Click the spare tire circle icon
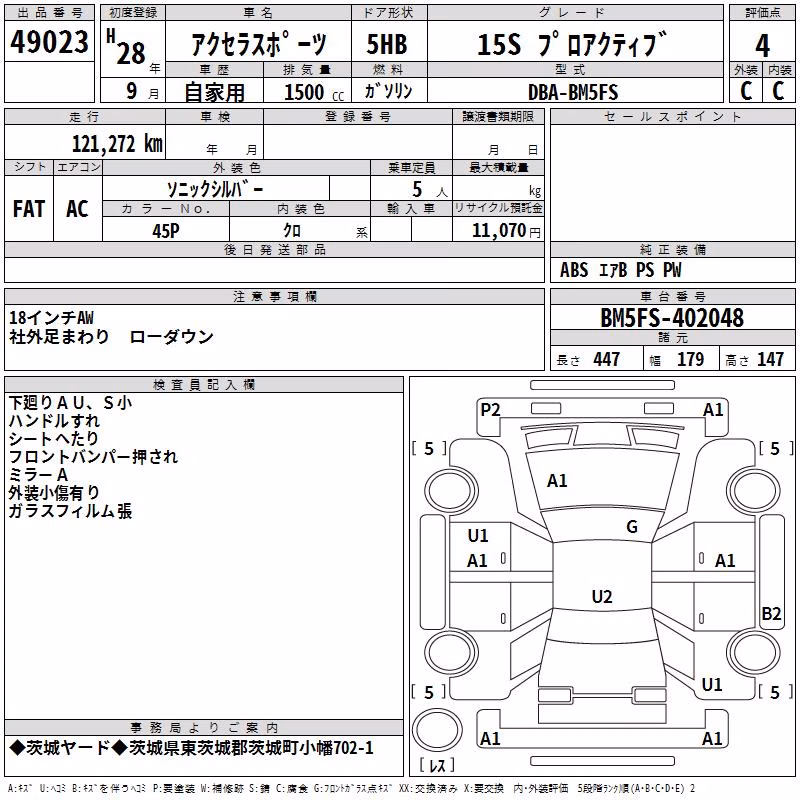Image resolution: width=800 pixels, height=800 pixels. coord(437,730)
